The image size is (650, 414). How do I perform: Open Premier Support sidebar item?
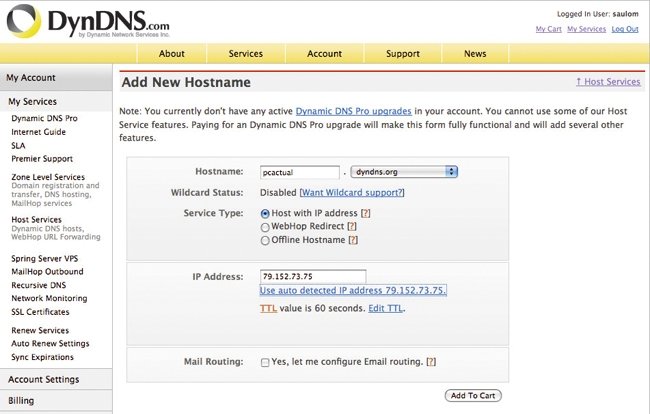click(x=42, y=159)
